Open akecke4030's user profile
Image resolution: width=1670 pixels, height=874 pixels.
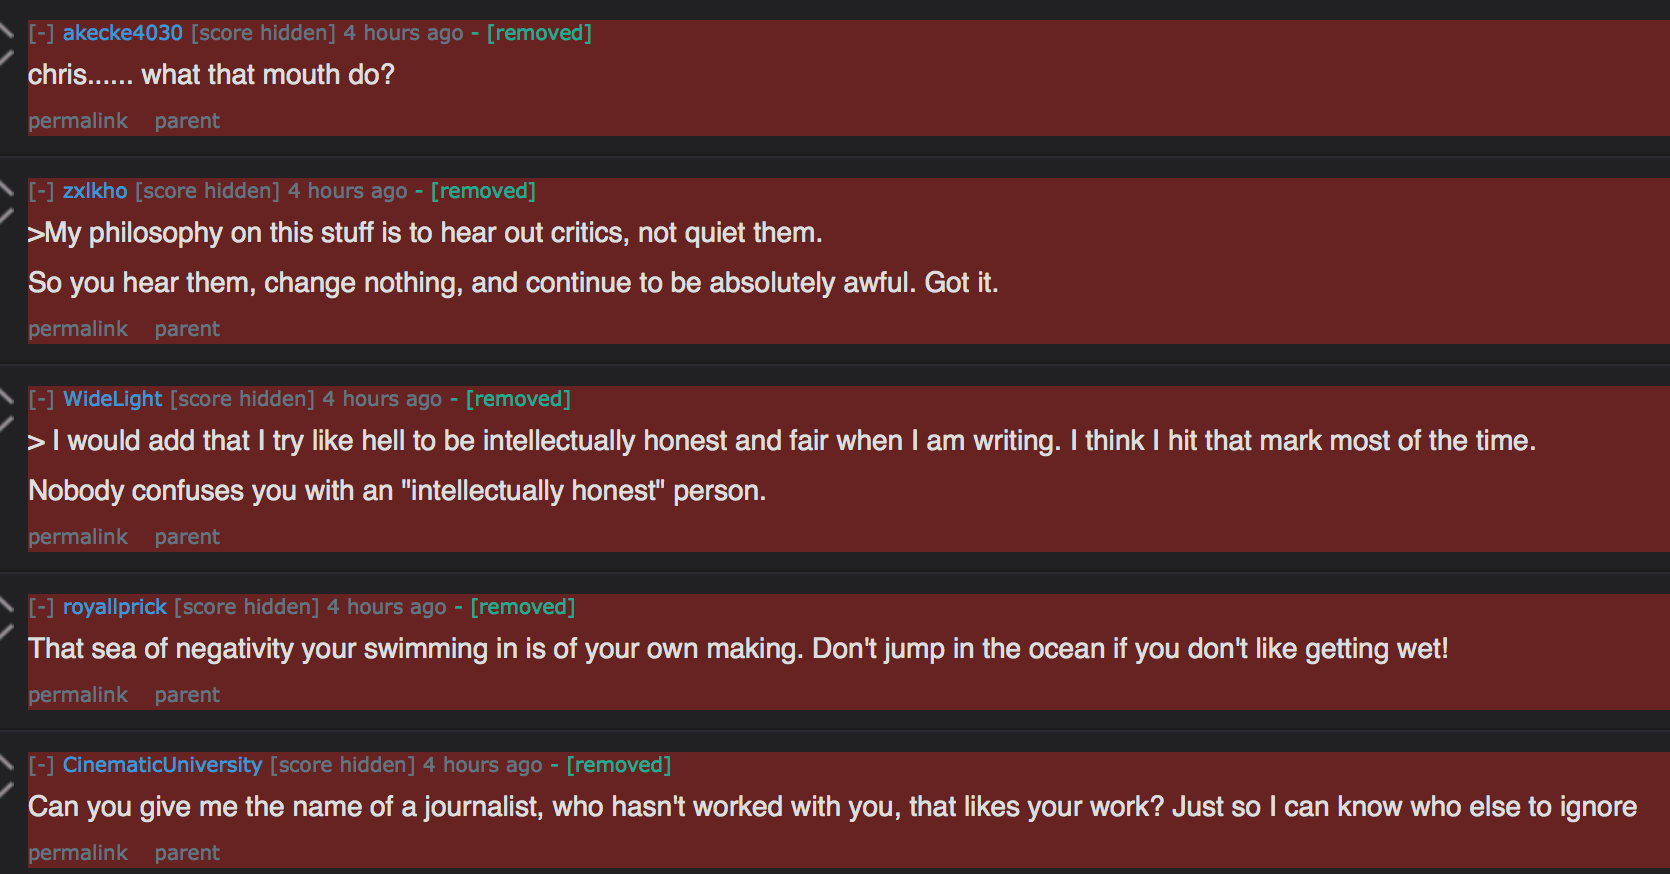pos(123,33)
